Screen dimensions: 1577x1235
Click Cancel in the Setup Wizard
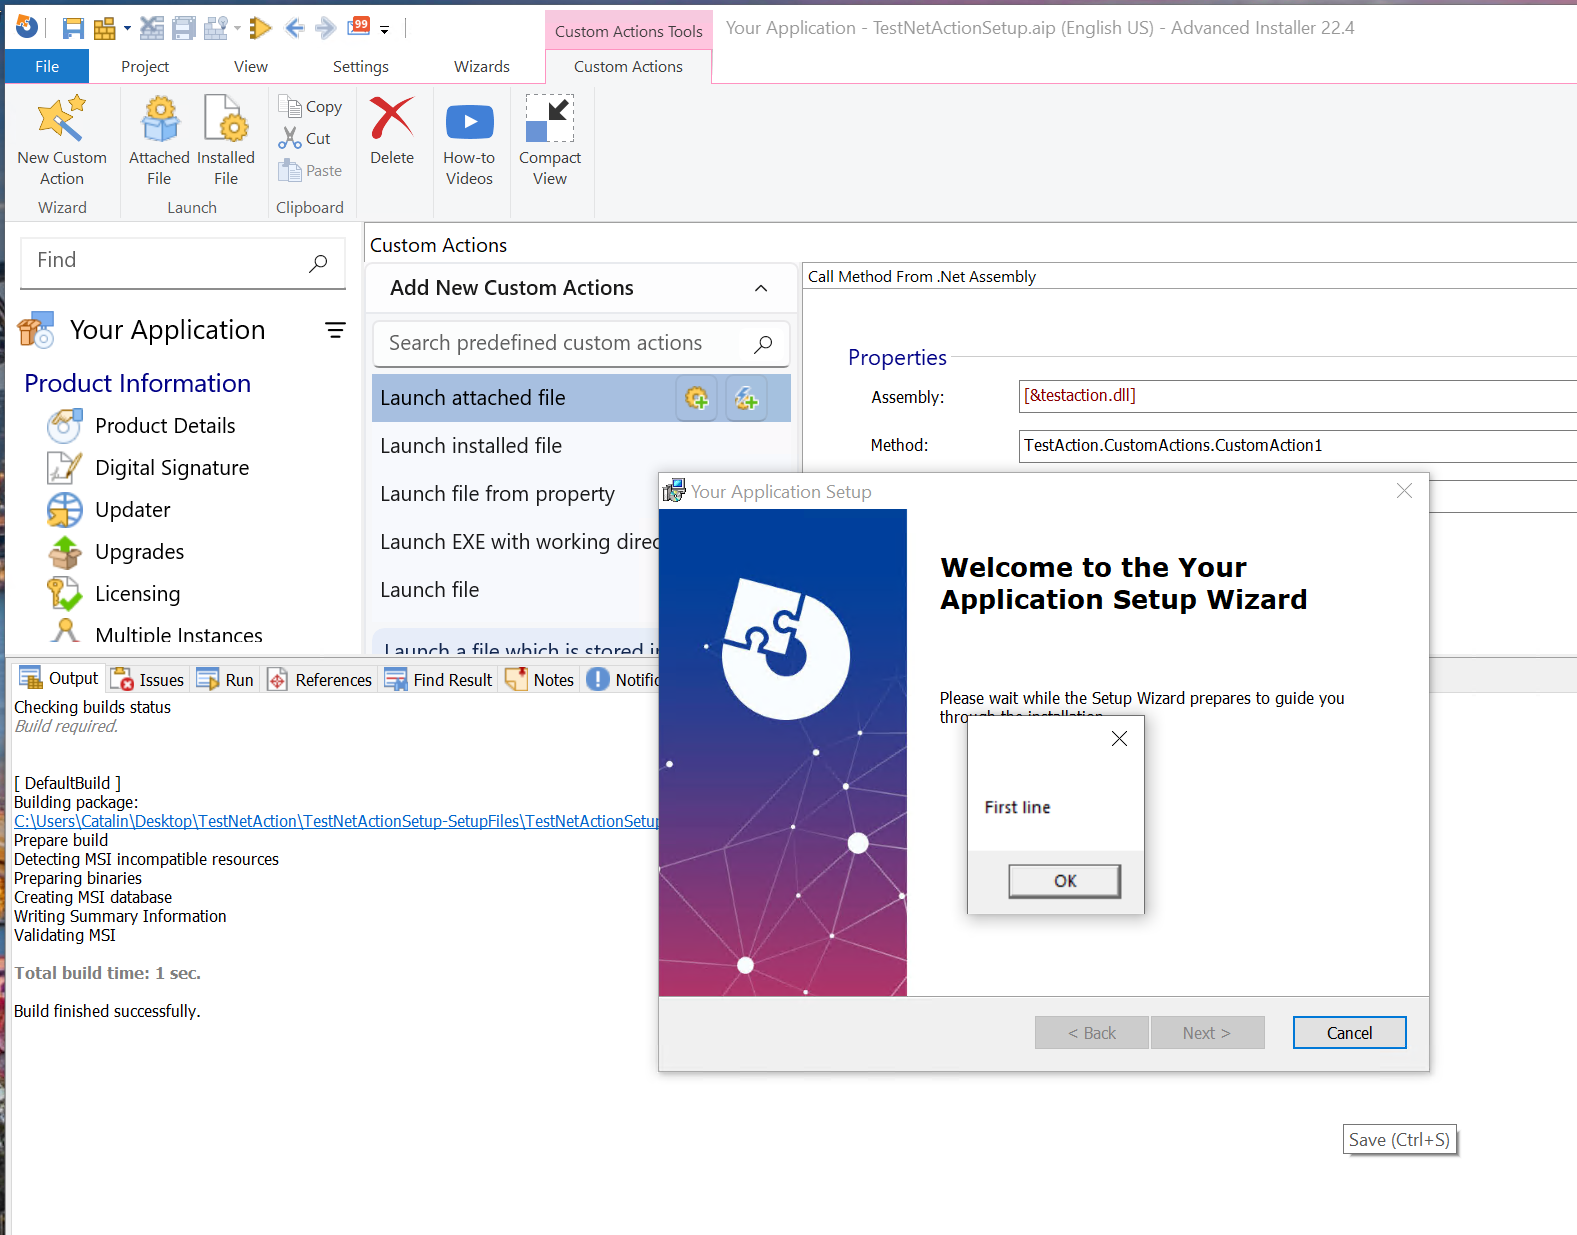coord(1348,1033)
